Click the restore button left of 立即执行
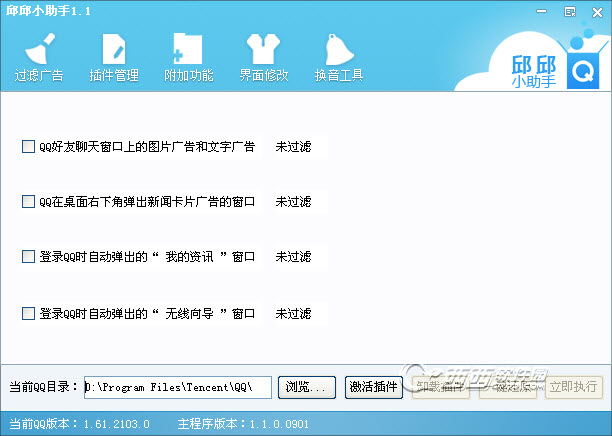Screen dimensions: 612x436 [507, 387]
